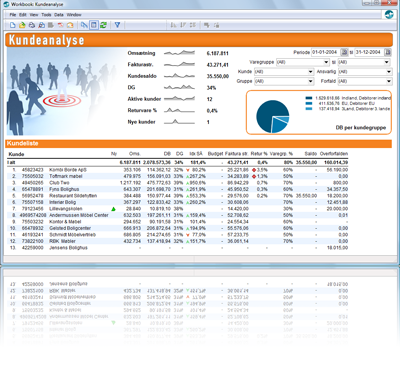Click red diamond Retur indicator for Kombi Borde
This screenshot has height=379, width=400.
point(254,170)
